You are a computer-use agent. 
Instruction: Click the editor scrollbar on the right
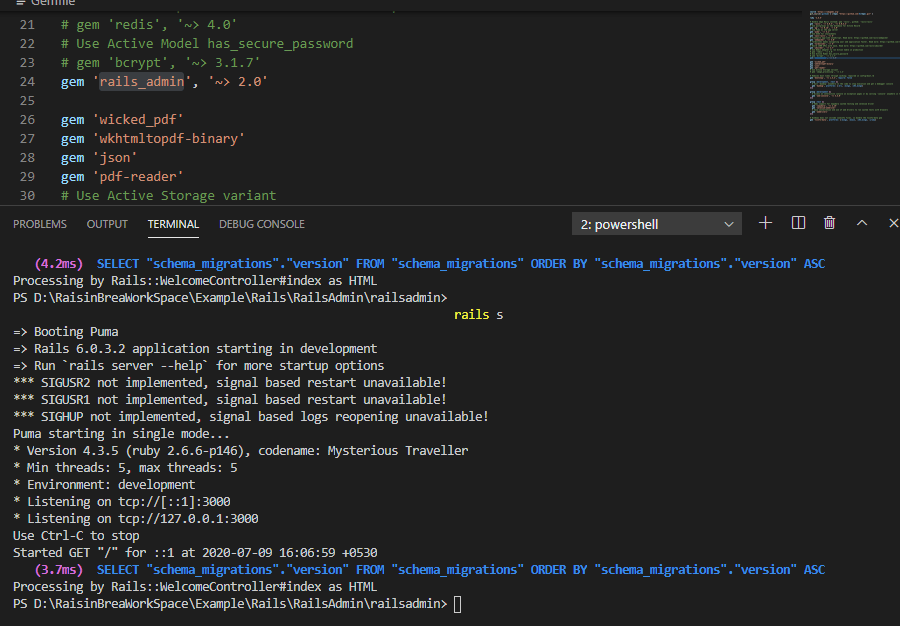895,100
